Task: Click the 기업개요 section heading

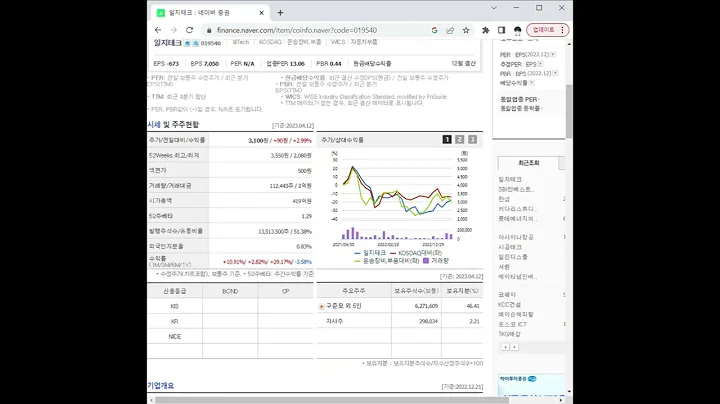Action: pos(161,386)
